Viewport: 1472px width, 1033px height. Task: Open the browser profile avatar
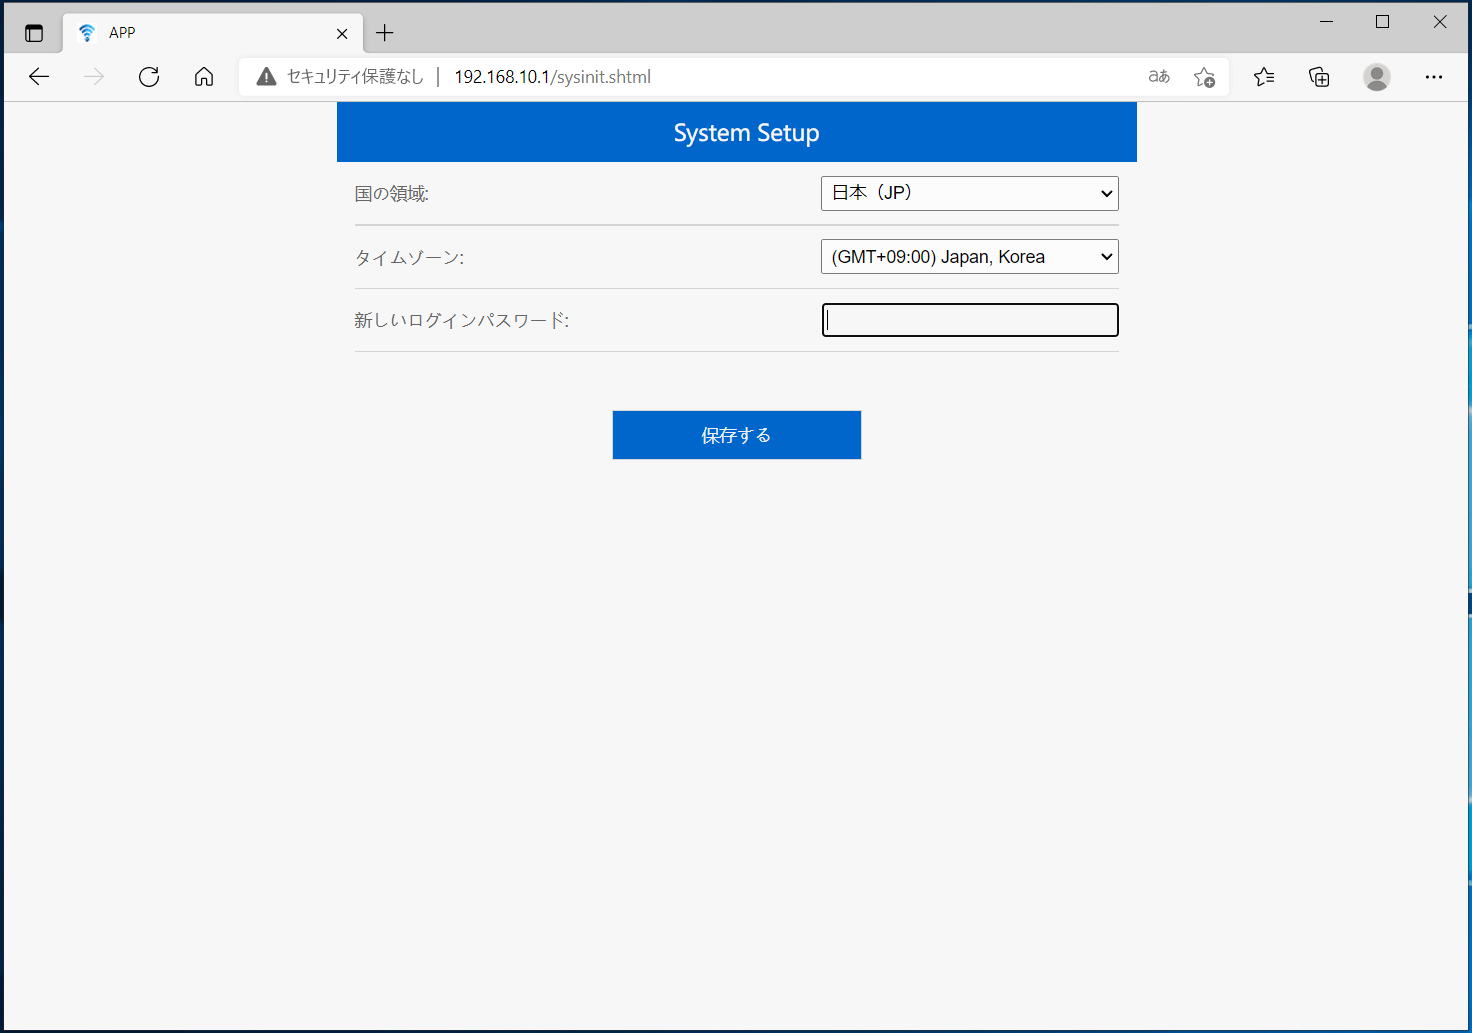(1377, 77)
